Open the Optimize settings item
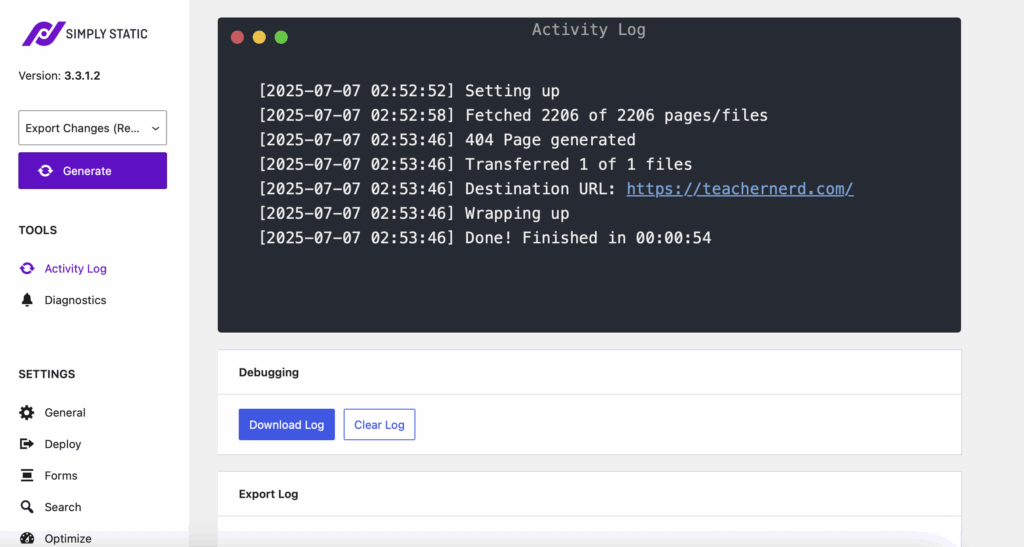Image resolution: width=1024 pixels, height=547 pixels. click(x=68, y=539)
